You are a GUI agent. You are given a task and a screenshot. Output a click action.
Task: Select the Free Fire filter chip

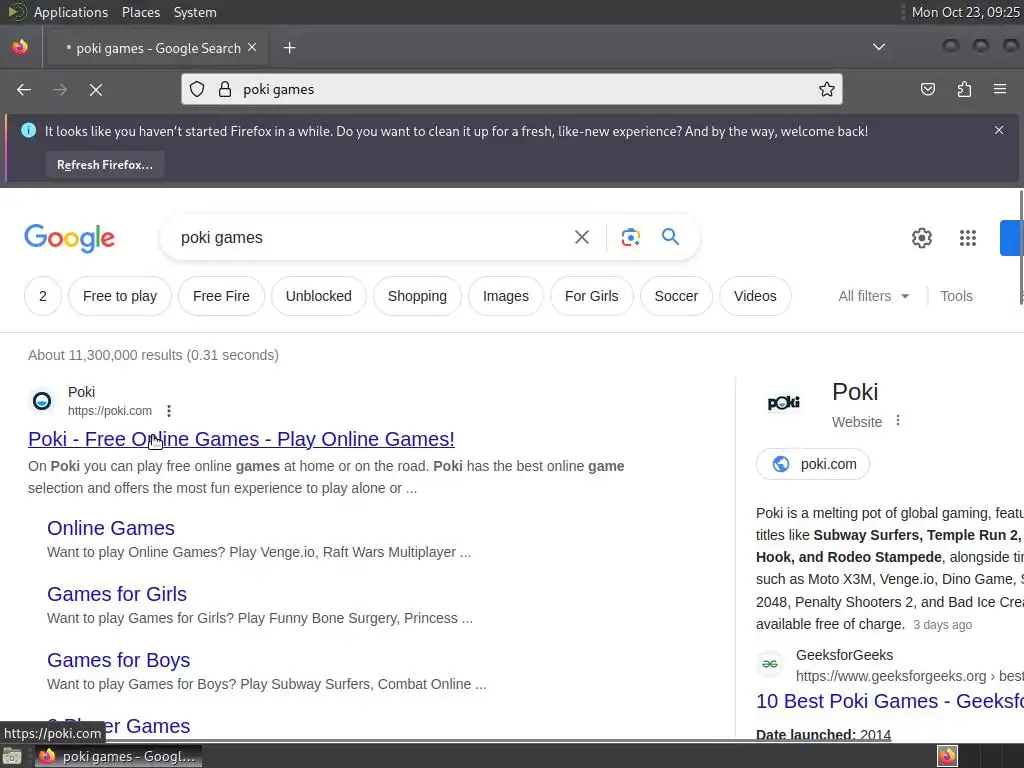click(221, 296)
